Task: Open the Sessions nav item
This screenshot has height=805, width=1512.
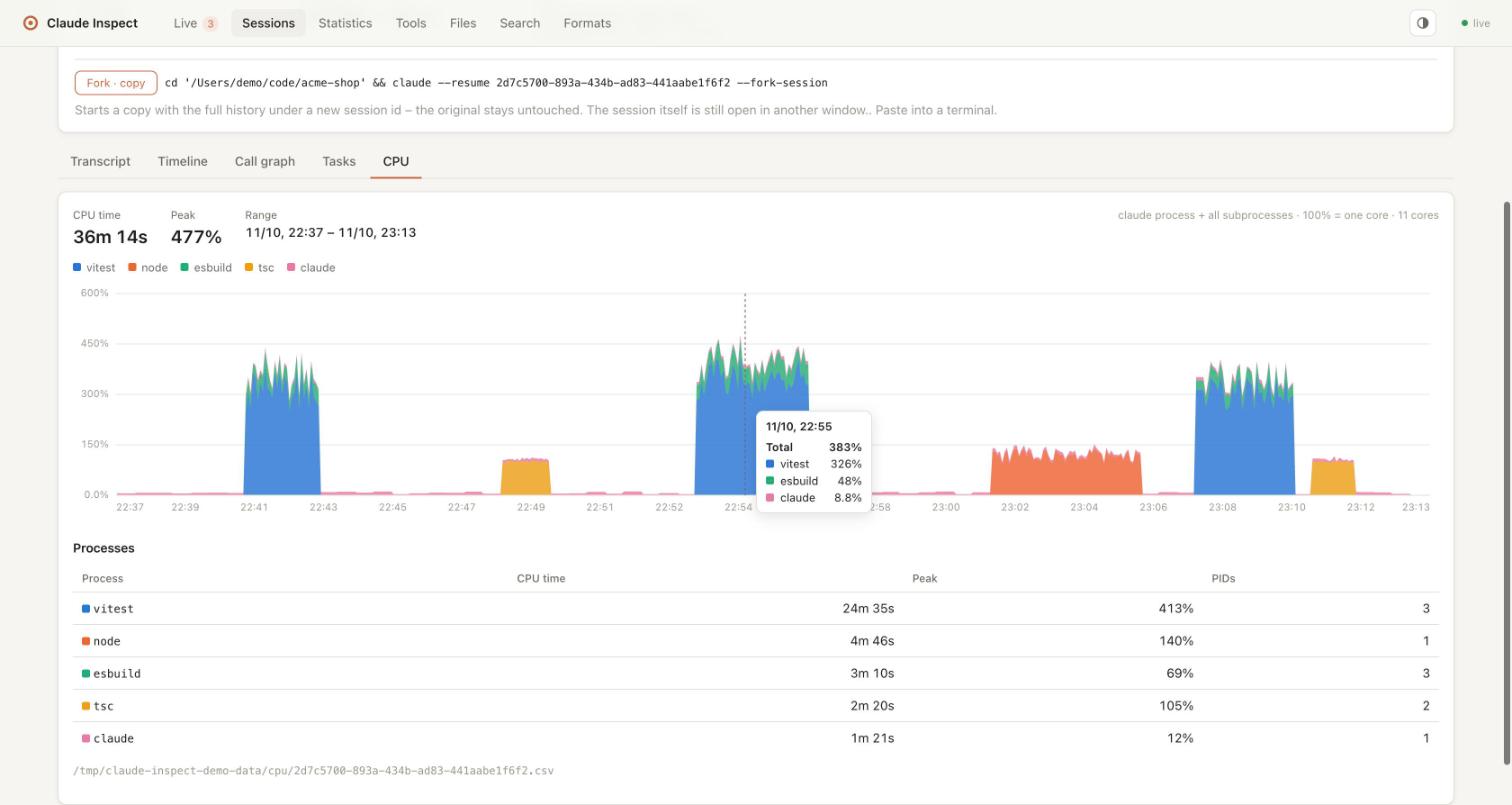Action: coord(268,23)
